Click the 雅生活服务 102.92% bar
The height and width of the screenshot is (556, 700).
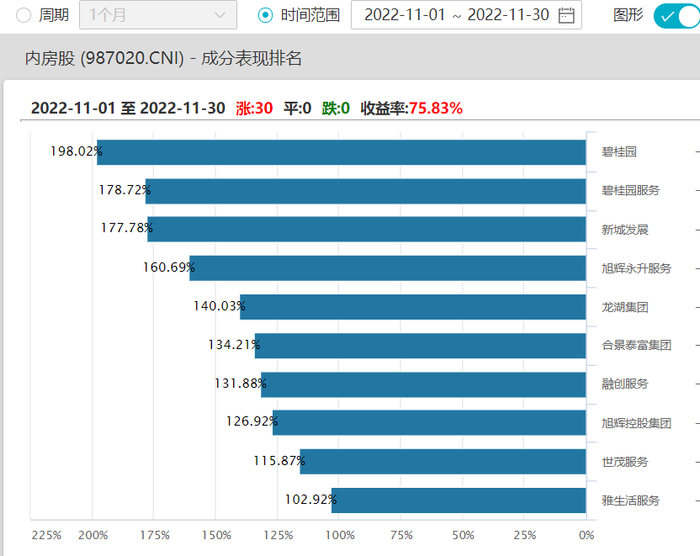coord(458,500)
